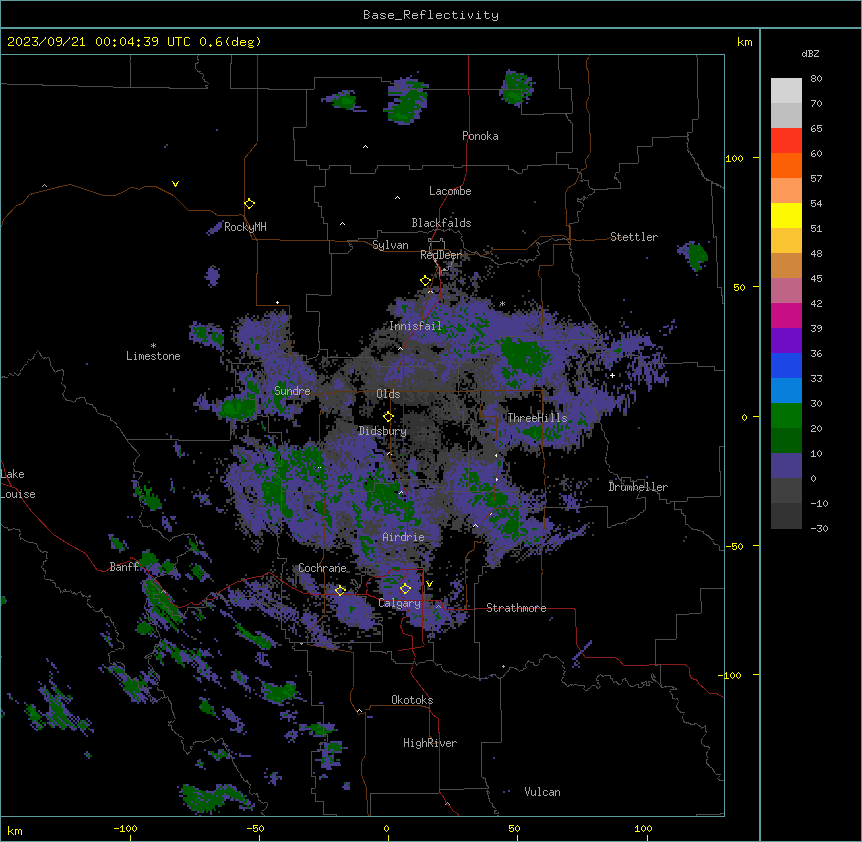
Task: Click the Lake Louise label
Action: point(18,484)
